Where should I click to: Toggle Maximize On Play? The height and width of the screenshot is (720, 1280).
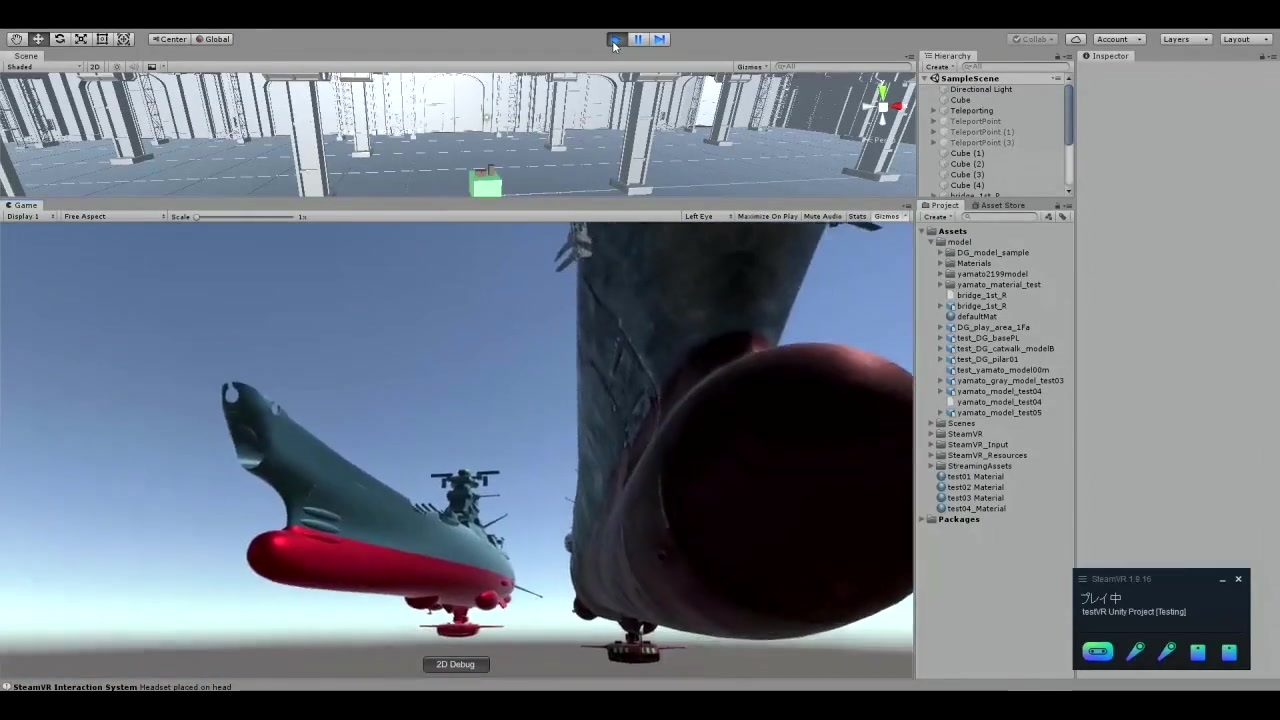tap(767, 217)
